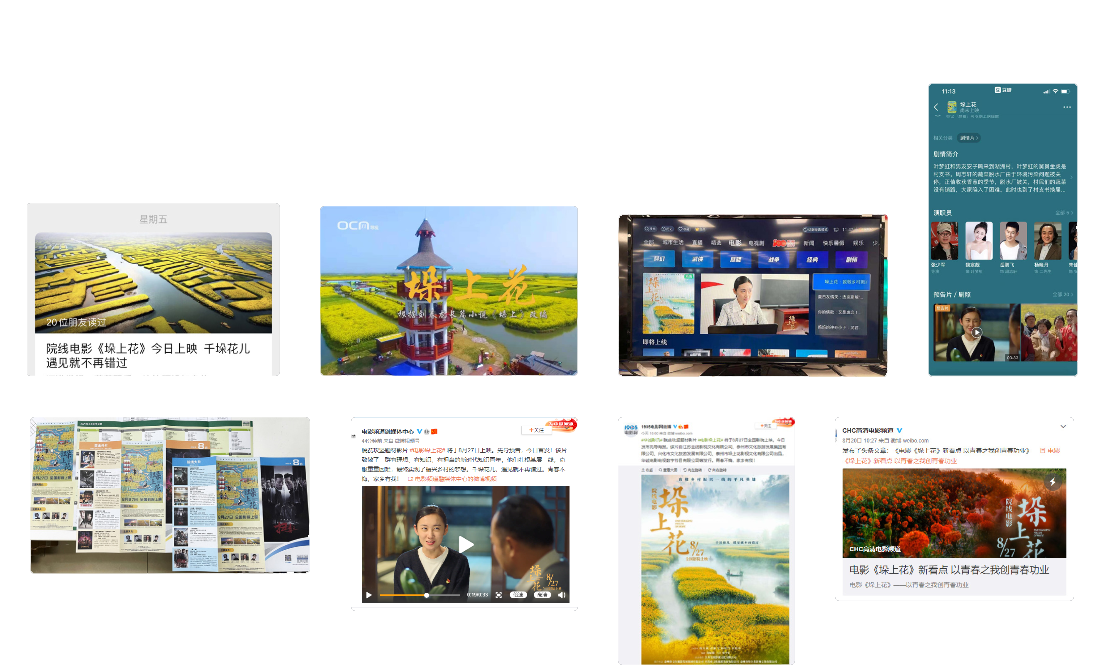Screen dimensions: 1096x672
Task: Open the 垛上花 poster on the TV screen
Action: tap(669, 303)
